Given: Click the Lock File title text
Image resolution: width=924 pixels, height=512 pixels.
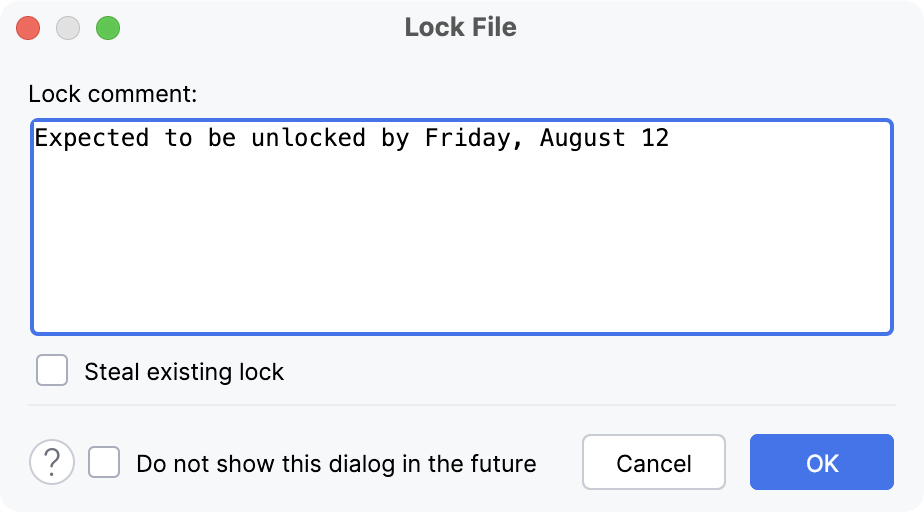Looking at the screenshot, I should point(461,27).
